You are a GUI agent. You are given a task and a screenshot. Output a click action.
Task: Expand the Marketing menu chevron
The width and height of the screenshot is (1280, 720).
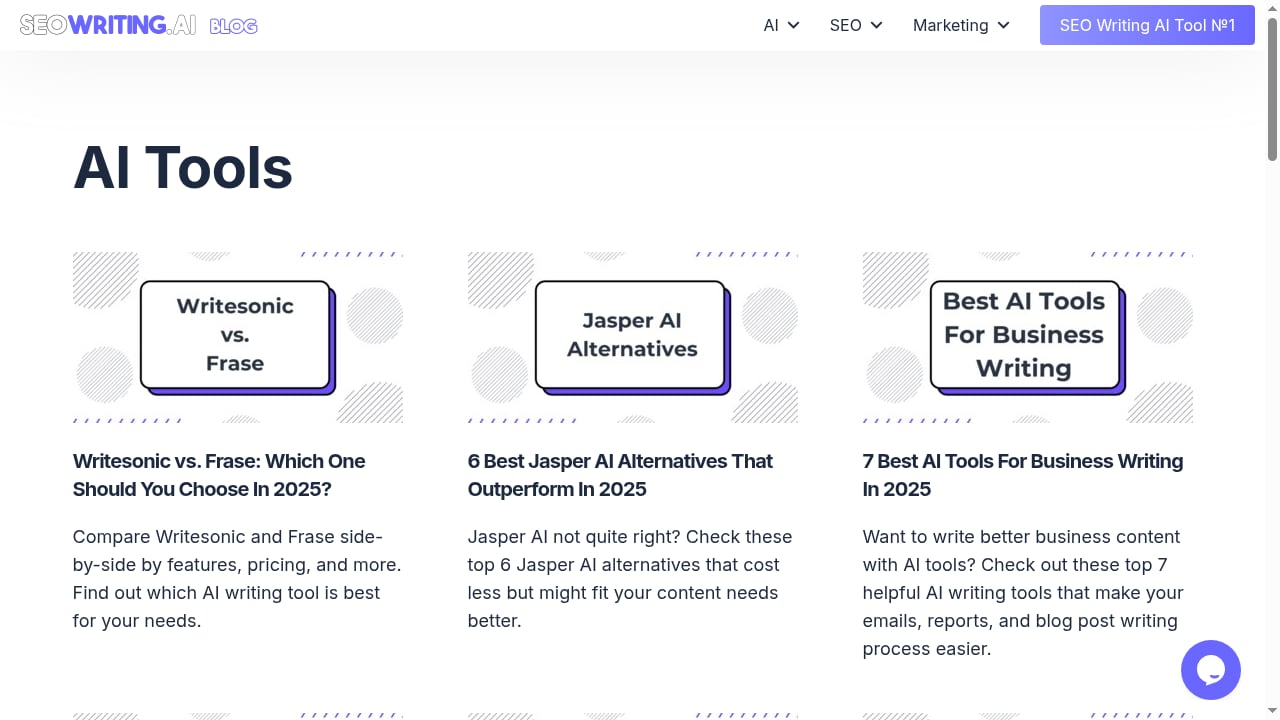point(1004,25)
